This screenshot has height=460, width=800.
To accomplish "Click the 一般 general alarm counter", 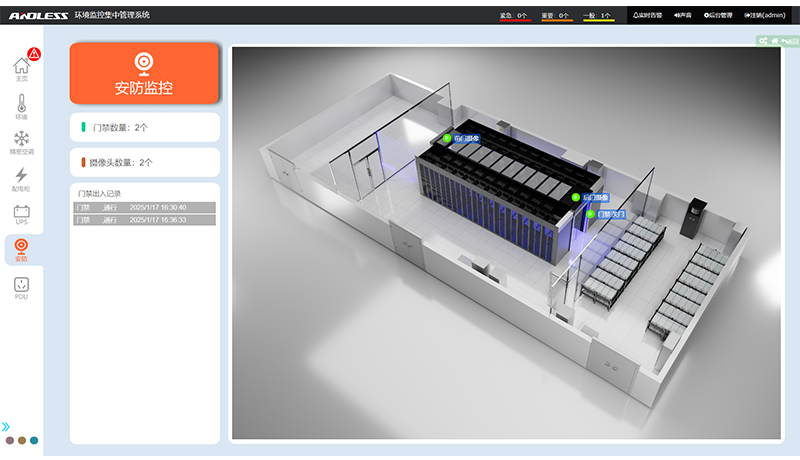I will (598, 16).
